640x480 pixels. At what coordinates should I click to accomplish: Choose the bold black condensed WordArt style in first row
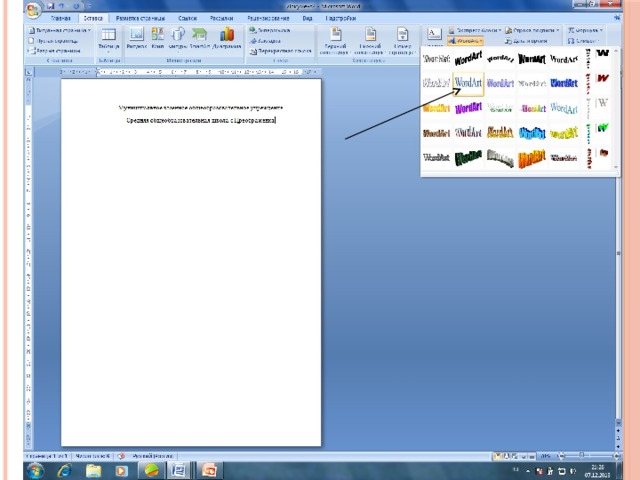tap(532, 59)
